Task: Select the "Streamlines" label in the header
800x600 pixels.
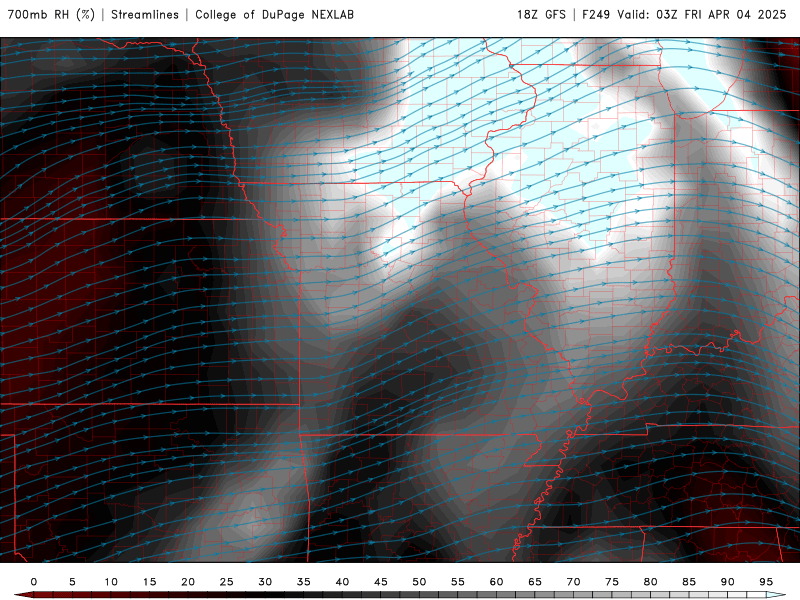Action: coord(145,14)
